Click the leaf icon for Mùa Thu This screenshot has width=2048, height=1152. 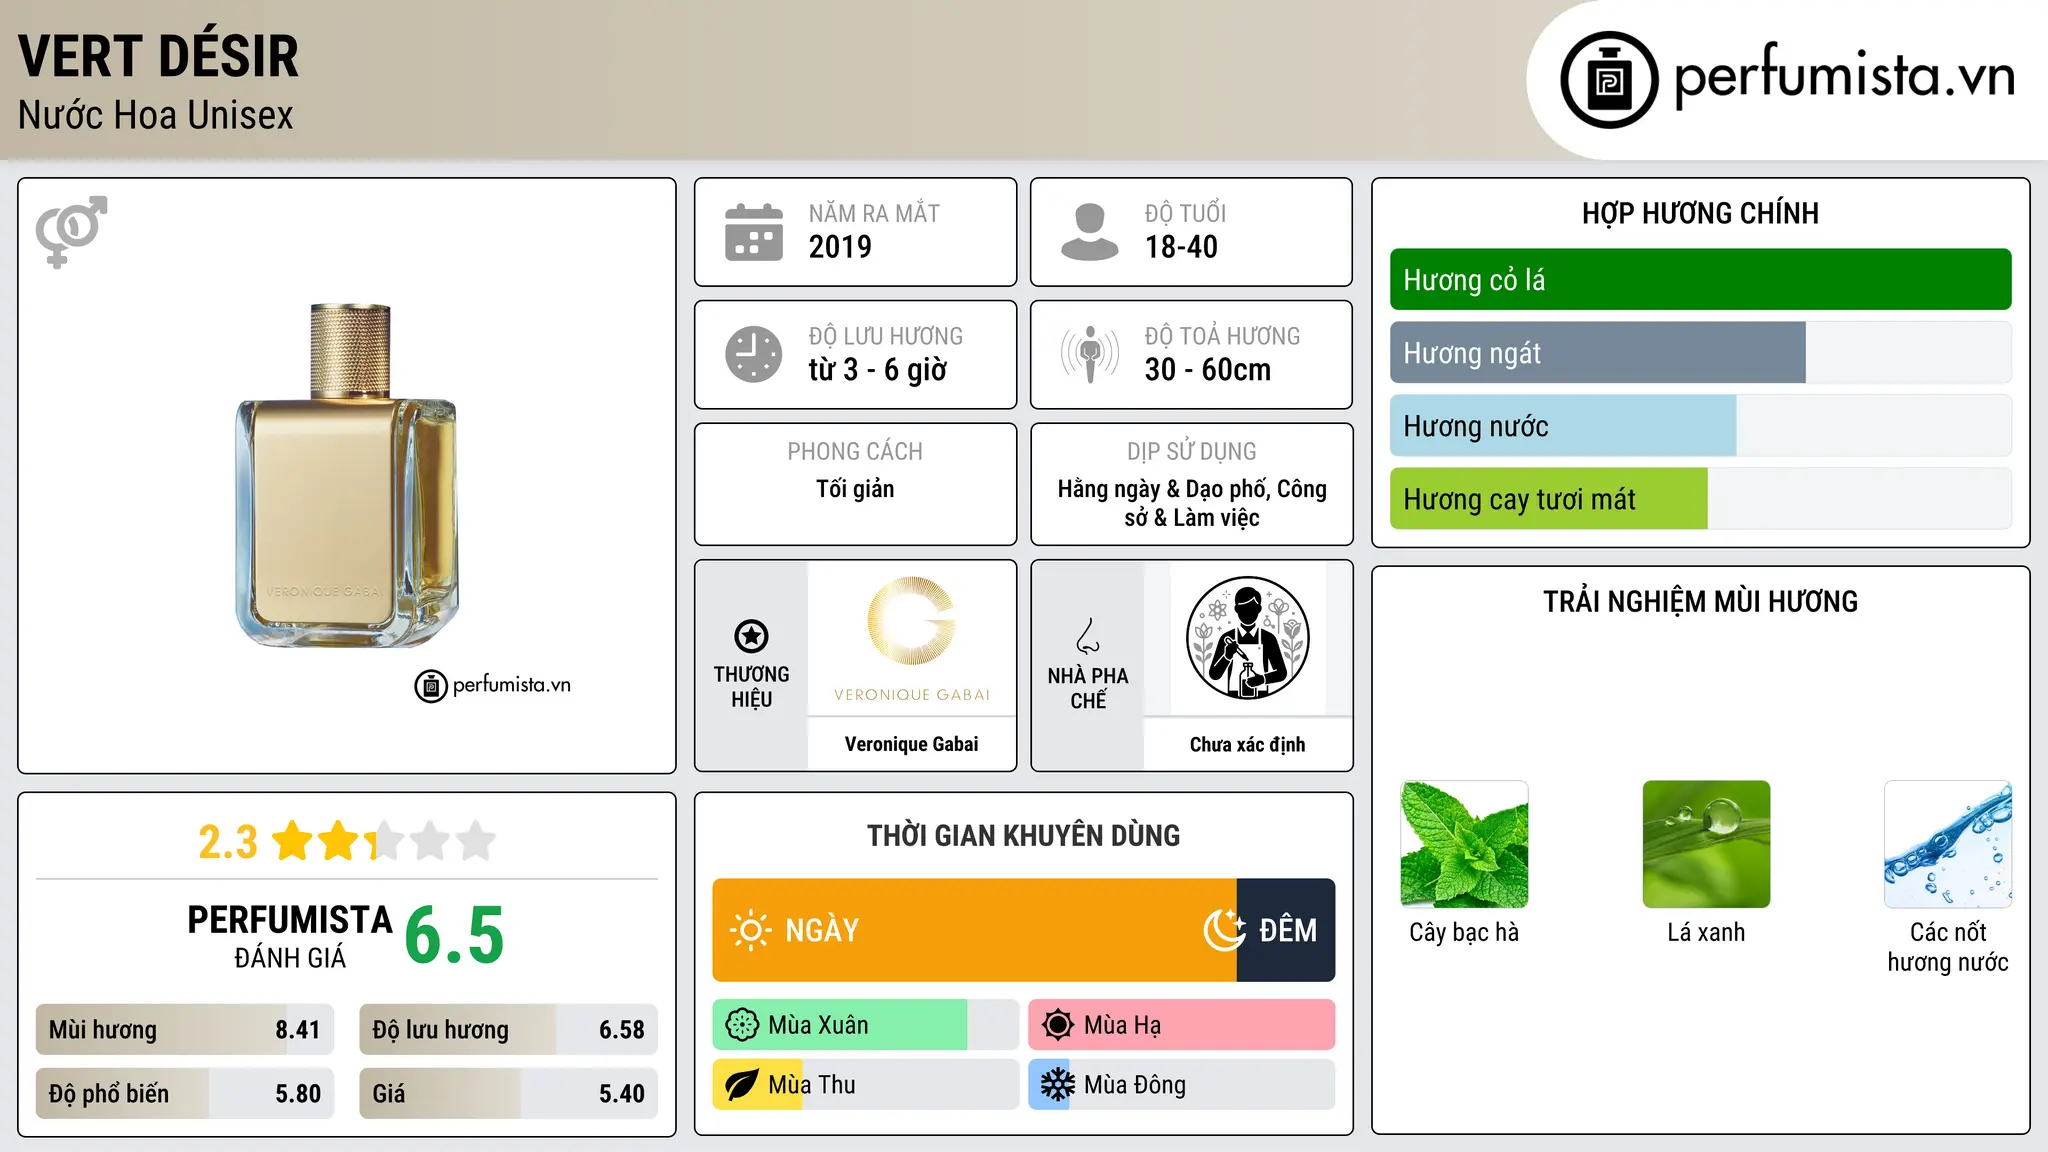tap(742, 1085)
